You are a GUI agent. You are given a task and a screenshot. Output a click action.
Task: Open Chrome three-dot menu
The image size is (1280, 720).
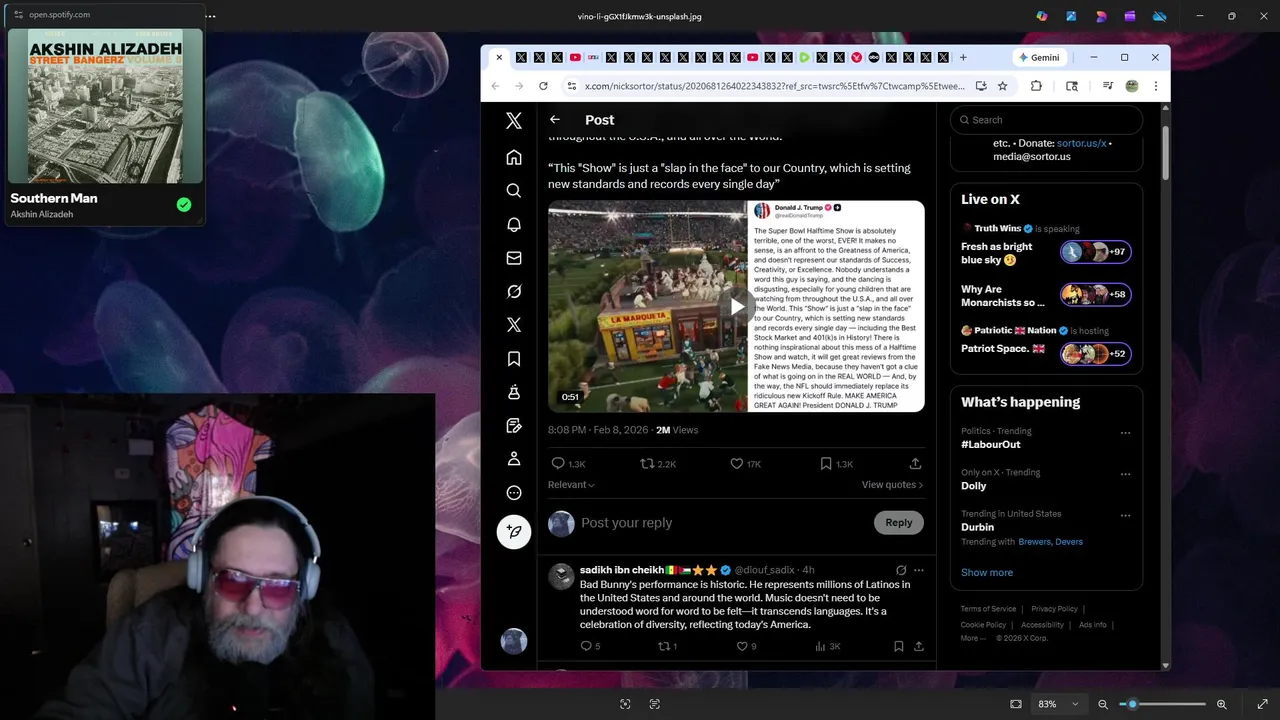(1155, 86)
